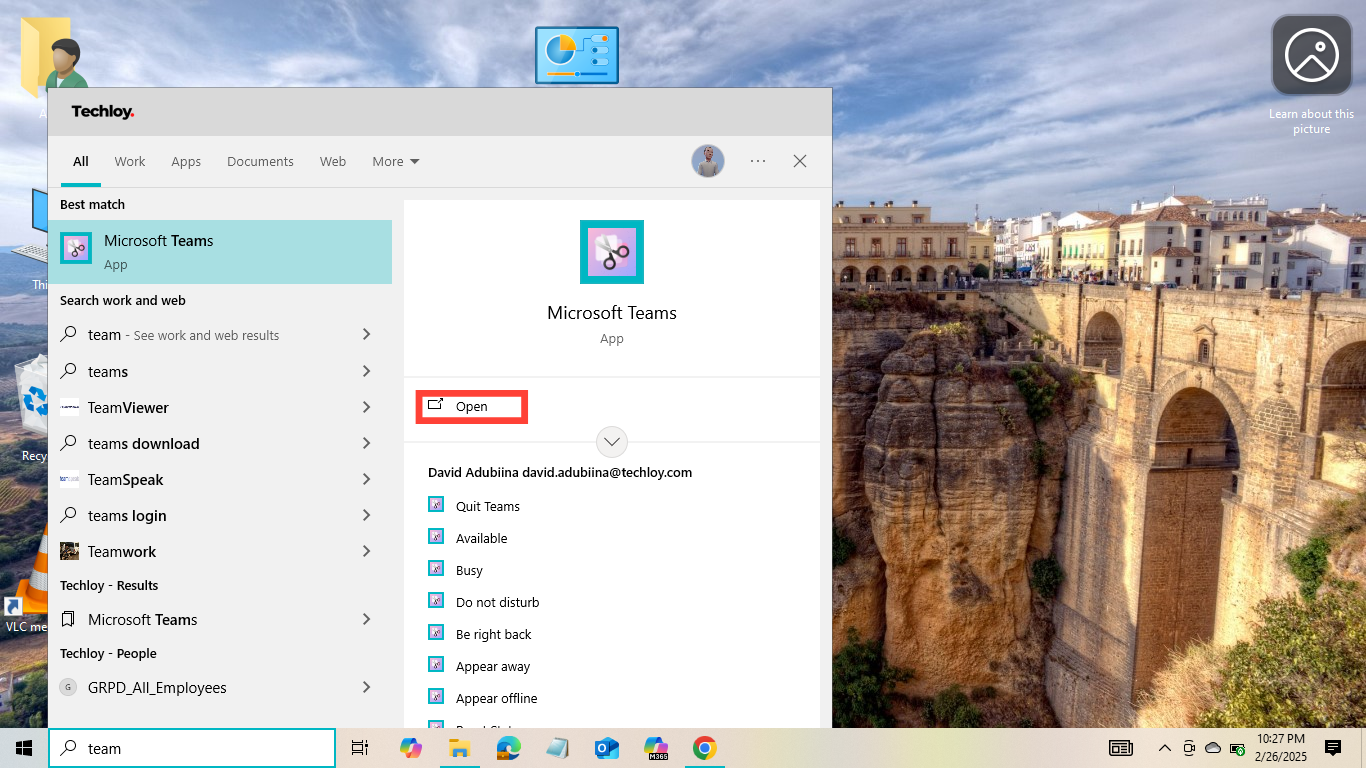Expand the TeamViewer result arrow
The height and width of the screenshot is (768, 1366).
point(366,408)
